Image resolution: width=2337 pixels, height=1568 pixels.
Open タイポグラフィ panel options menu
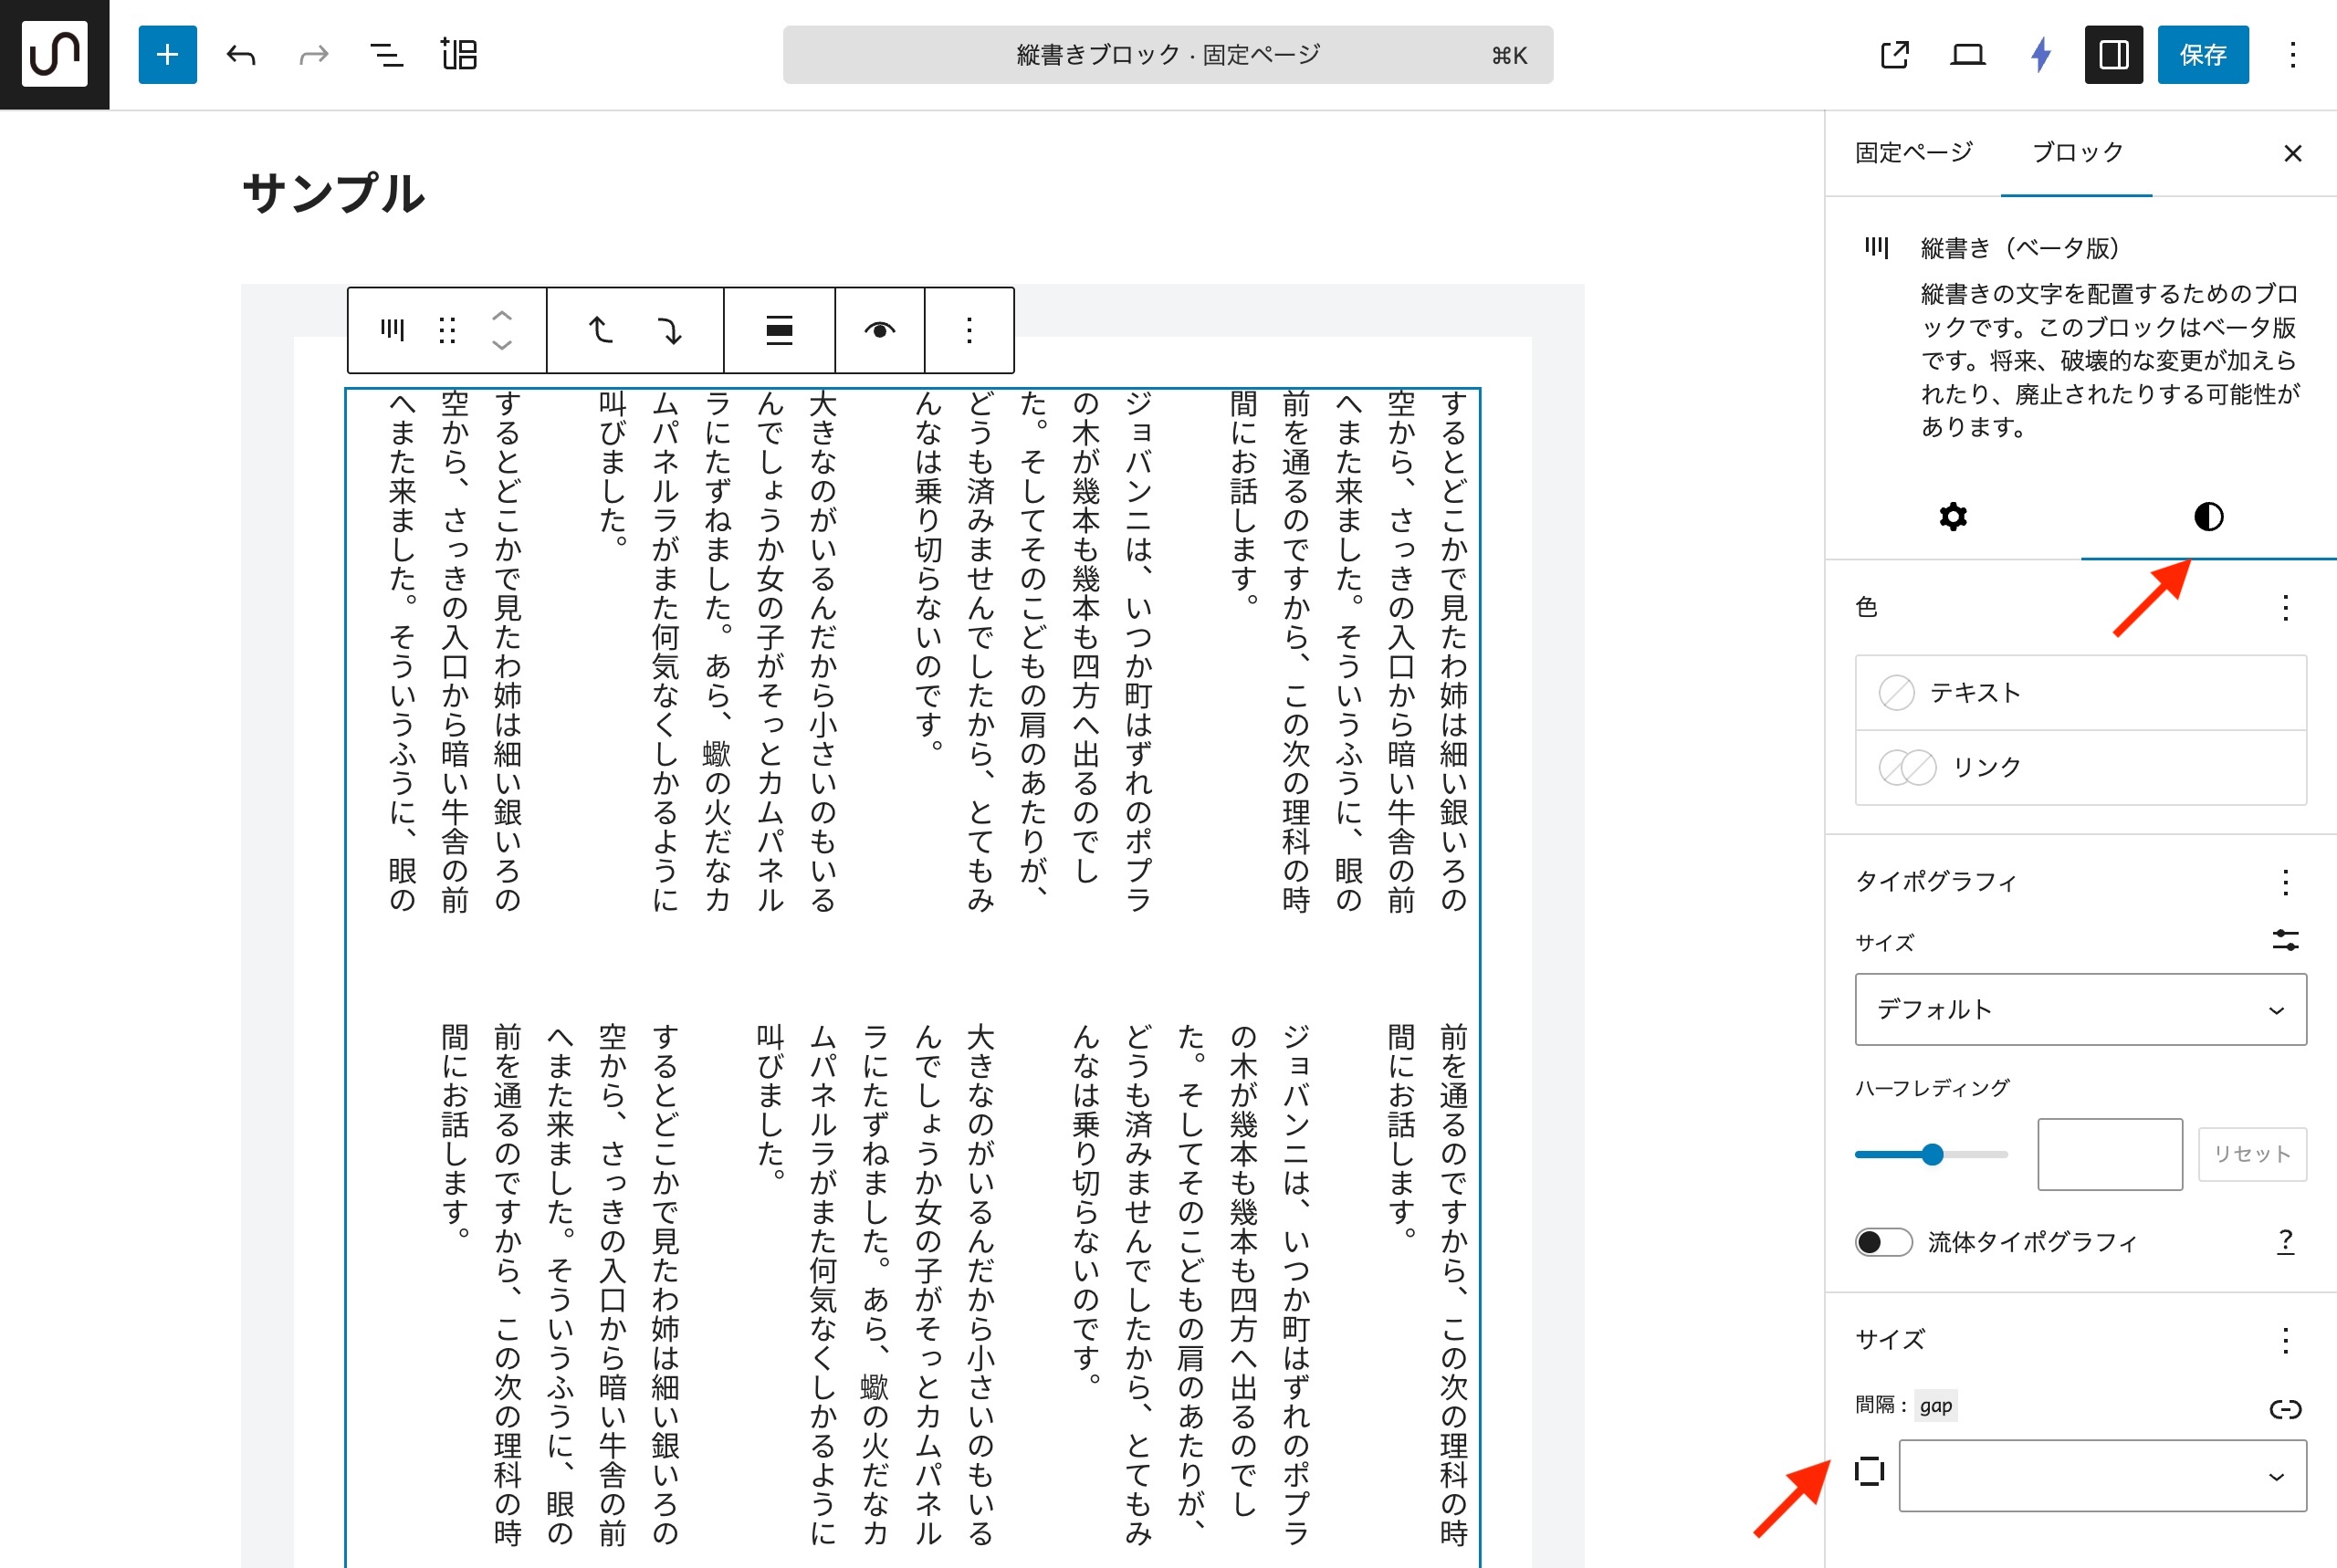click(2285, 882)
